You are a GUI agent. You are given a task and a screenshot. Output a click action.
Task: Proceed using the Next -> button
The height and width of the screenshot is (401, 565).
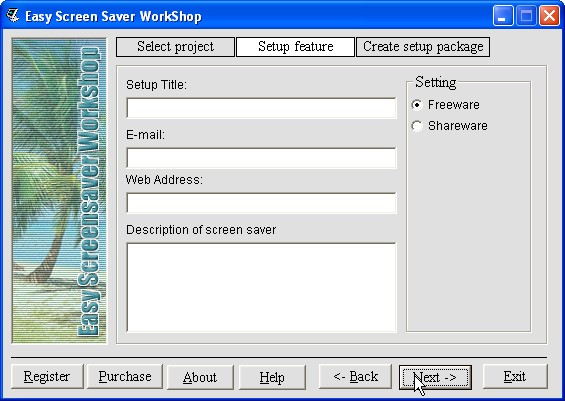[435, 377]
